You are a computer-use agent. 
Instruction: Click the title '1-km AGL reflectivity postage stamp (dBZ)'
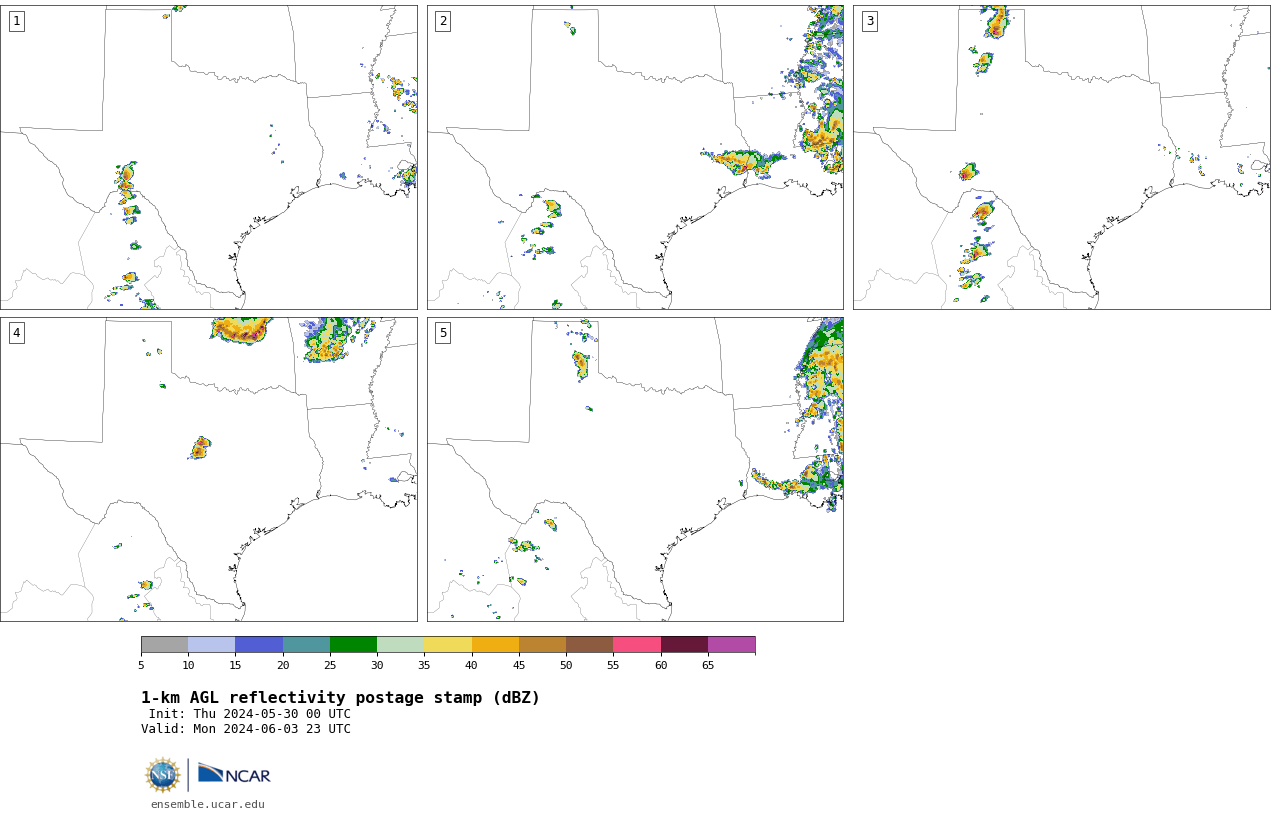click(340, 698)
